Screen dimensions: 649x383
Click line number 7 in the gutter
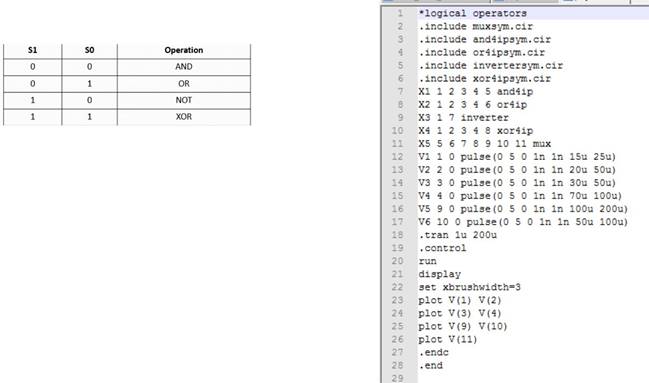(400, 92)
